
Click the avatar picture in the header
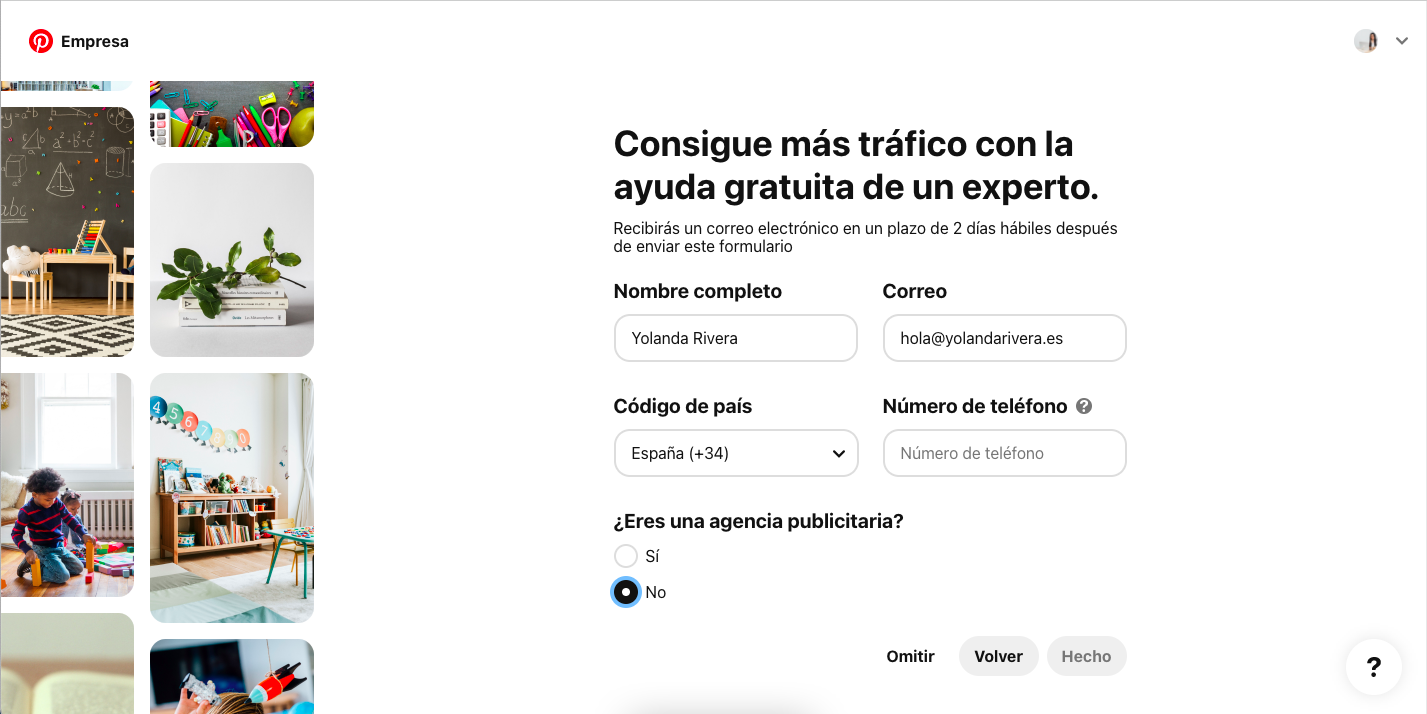tap(1365, 41)
